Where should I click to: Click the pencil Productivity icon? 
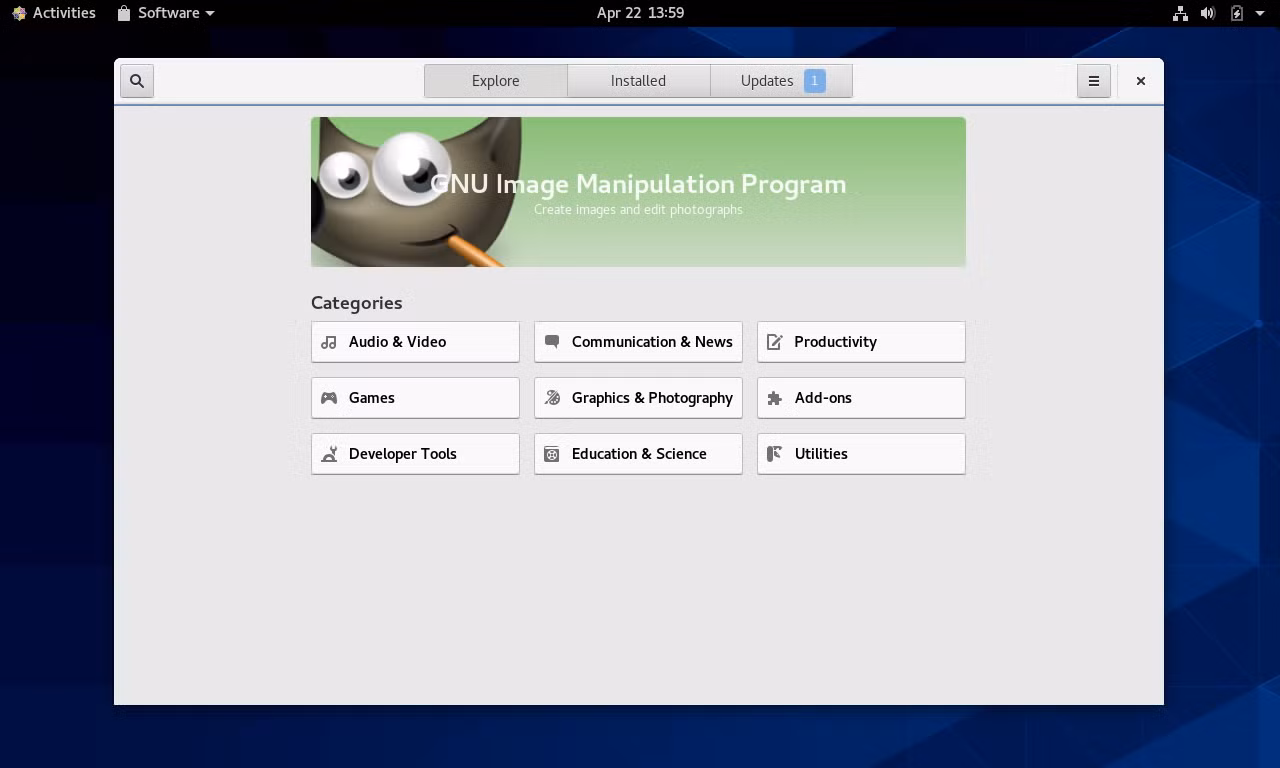tap(774, 342)
